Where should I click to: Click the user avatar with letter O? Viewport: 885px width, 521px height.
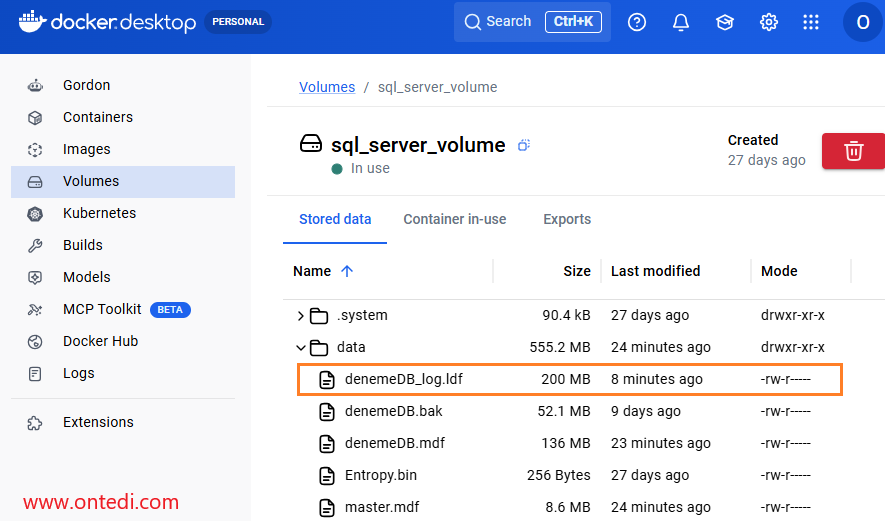pyautogui.click(x=862, y=22)
